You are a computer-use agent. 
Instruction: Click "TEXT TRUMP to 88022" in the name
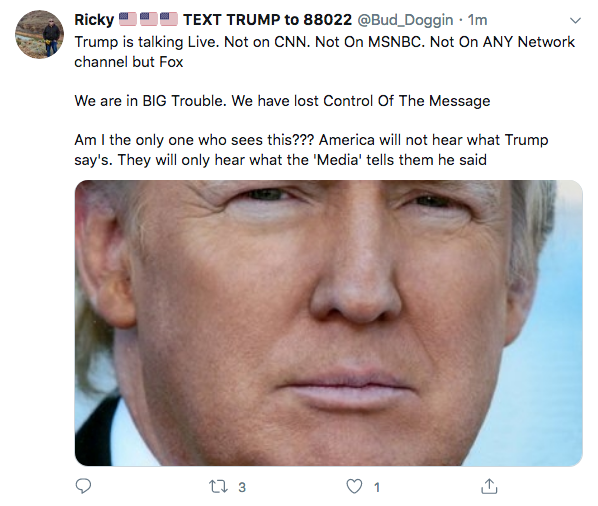tap(267, 20)
